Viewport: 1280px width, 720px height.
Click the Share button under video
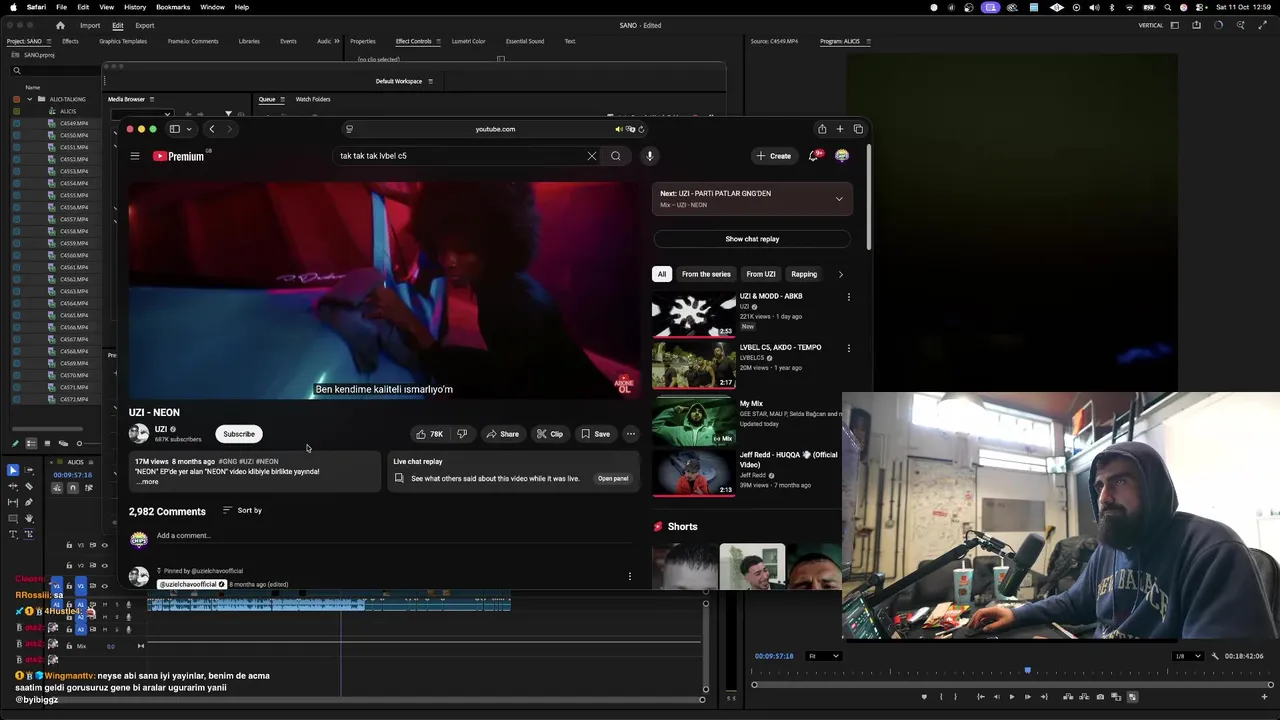(x=502, y=434)
